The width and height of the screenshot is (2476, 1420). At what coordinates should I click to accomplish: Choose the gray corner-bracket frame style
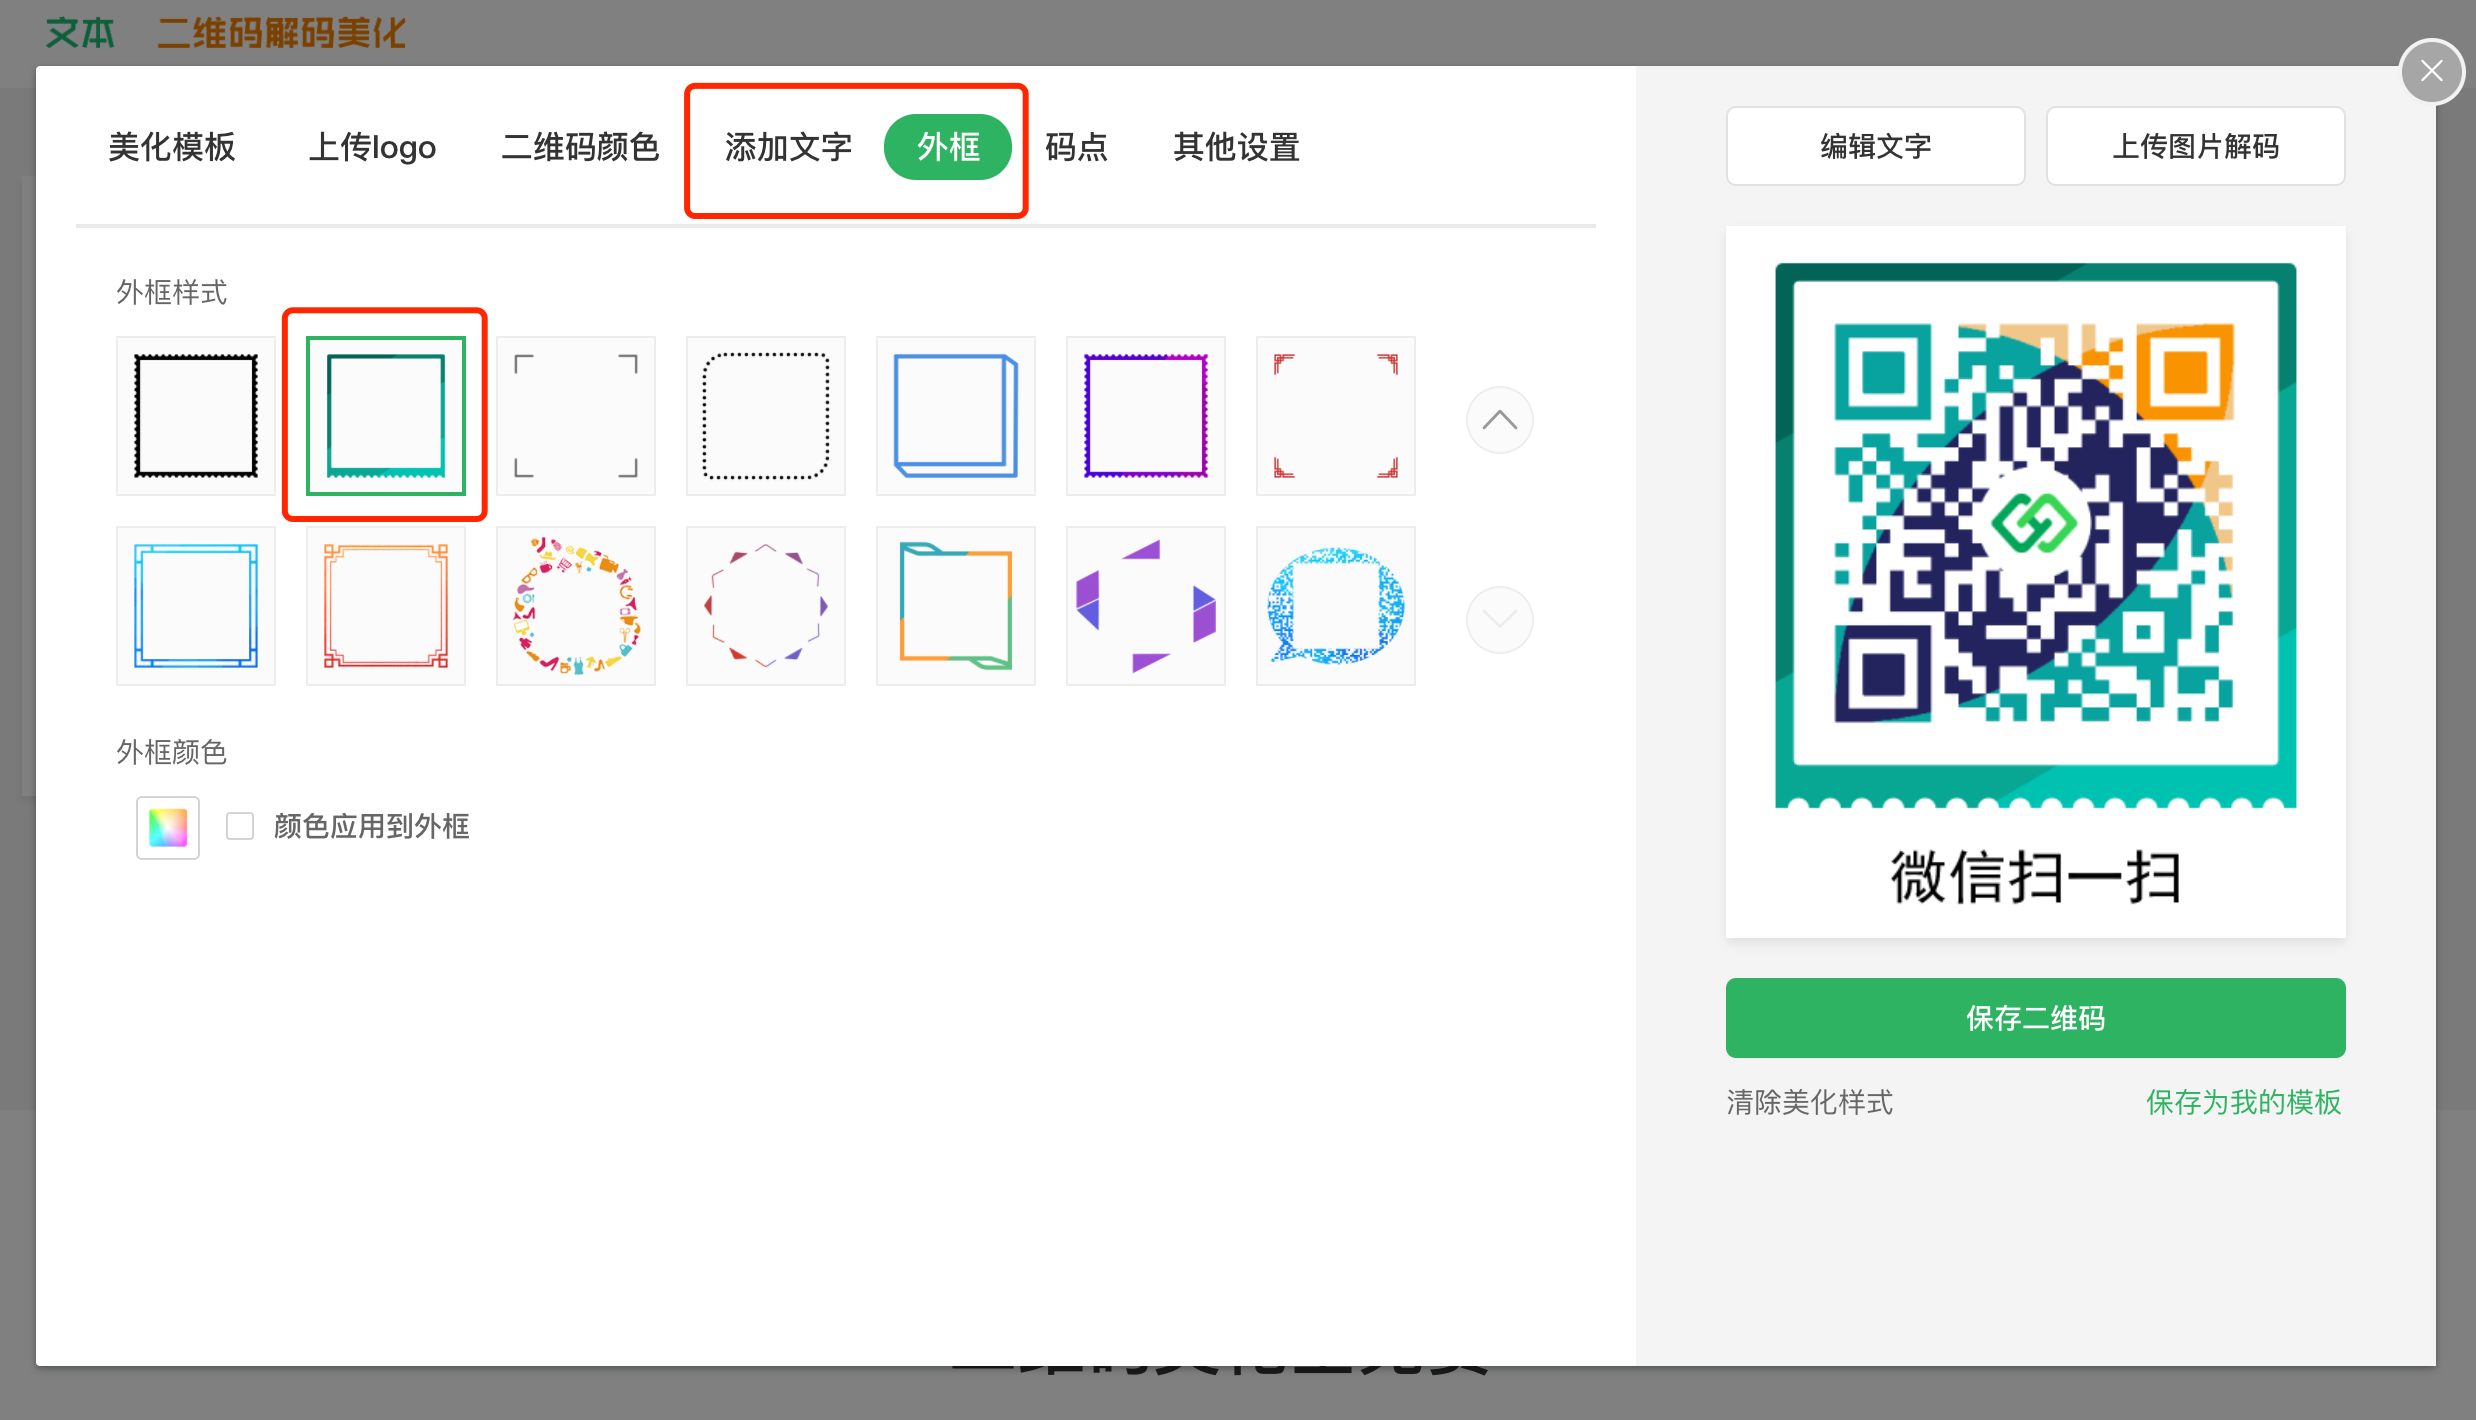(576, 416)
